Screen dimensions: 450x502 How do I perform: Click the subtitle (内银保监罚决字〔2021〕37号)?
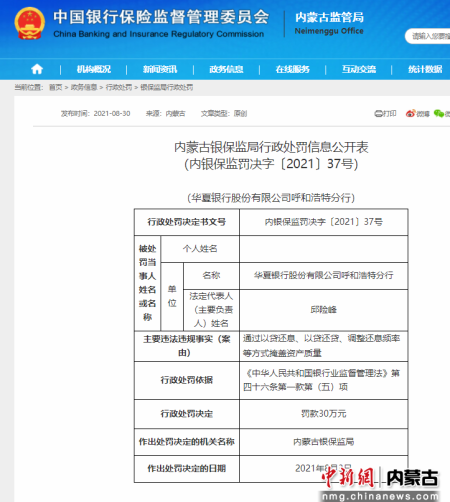(271, 164)
